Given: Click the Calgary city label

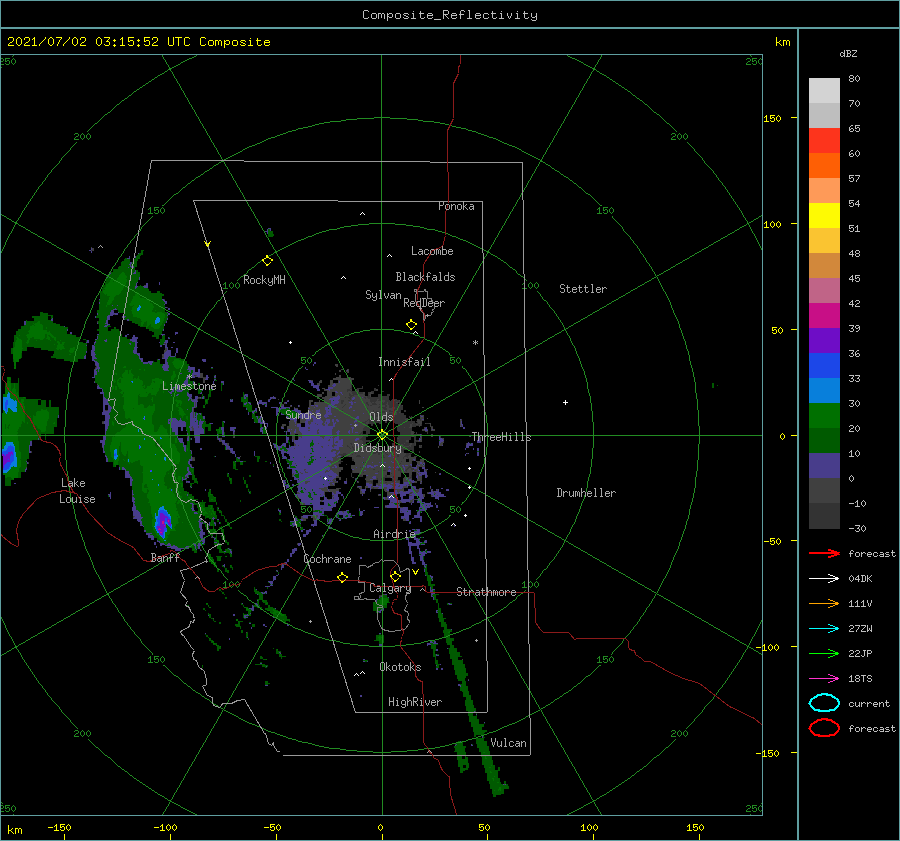Looking at the screenshot, I should tap(390, 588).
